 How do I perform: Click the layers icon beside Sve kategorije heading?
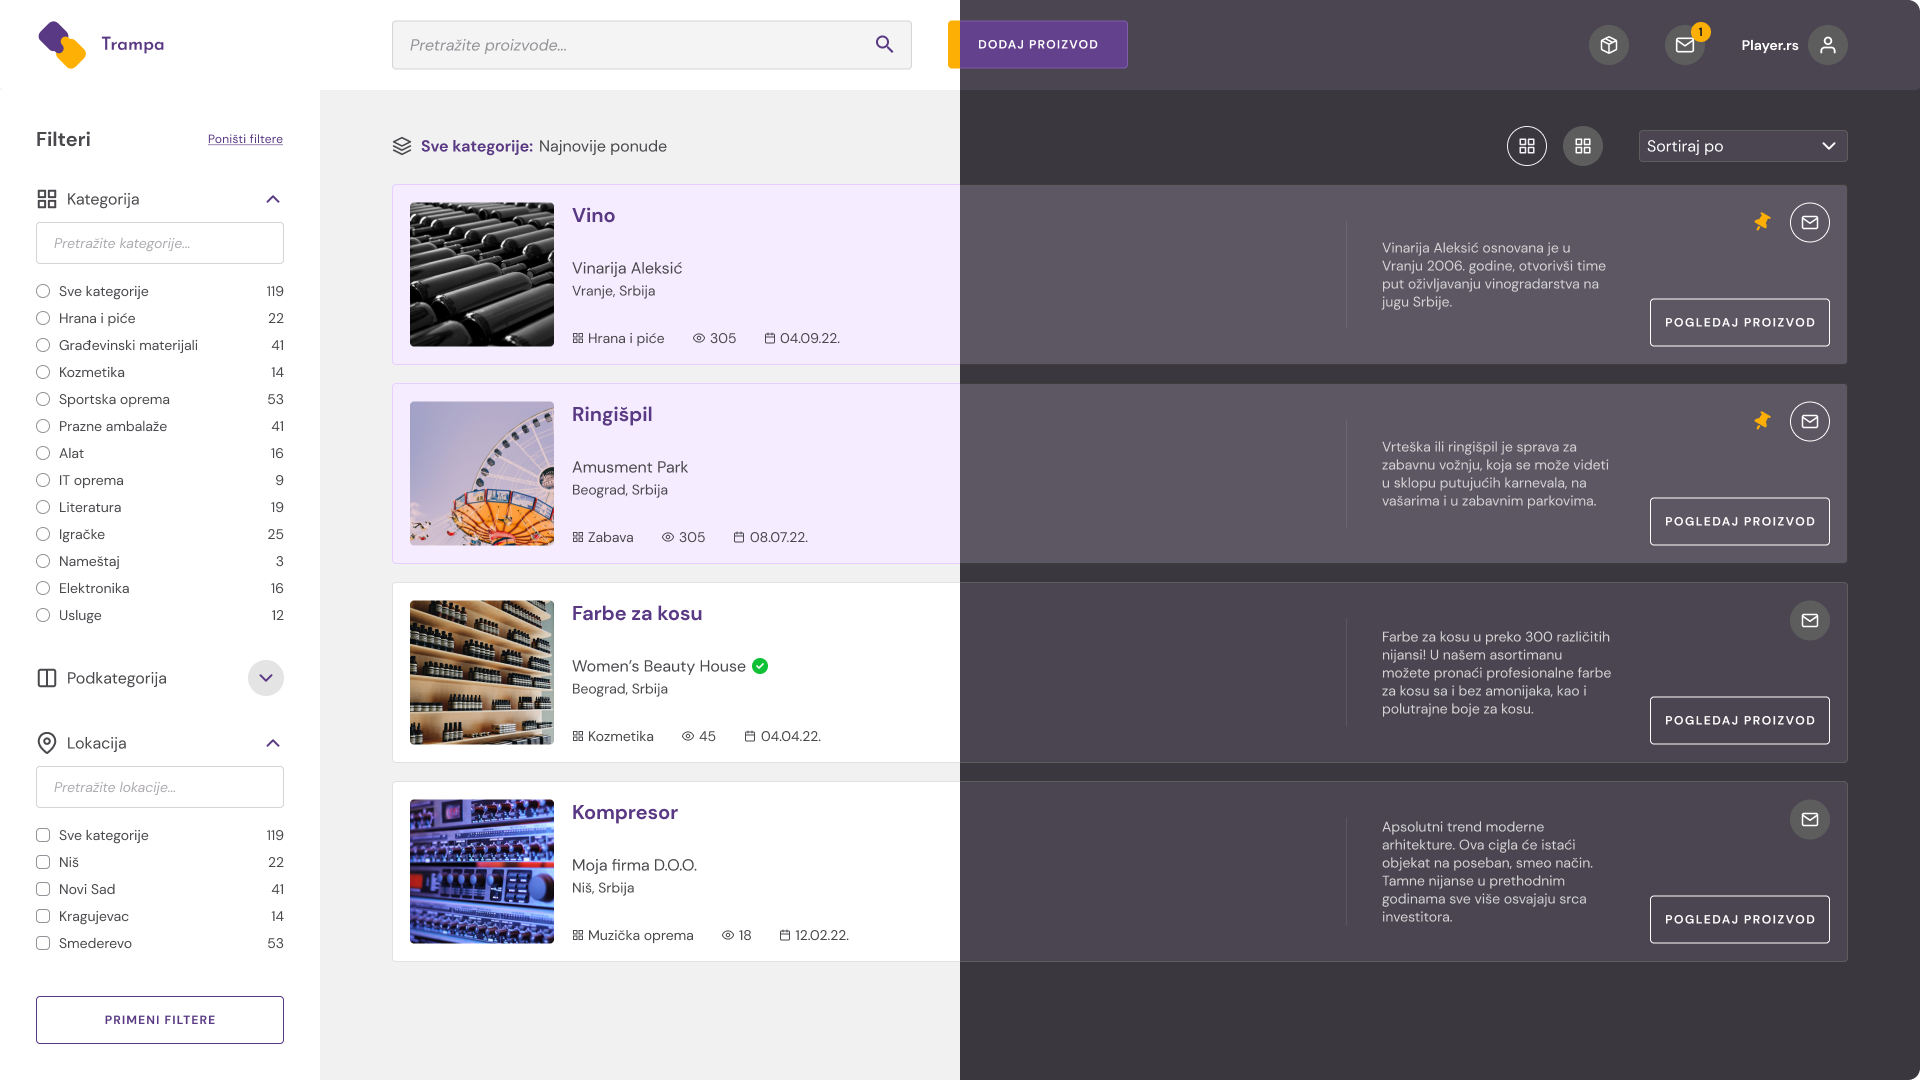(x=402, y=146)
